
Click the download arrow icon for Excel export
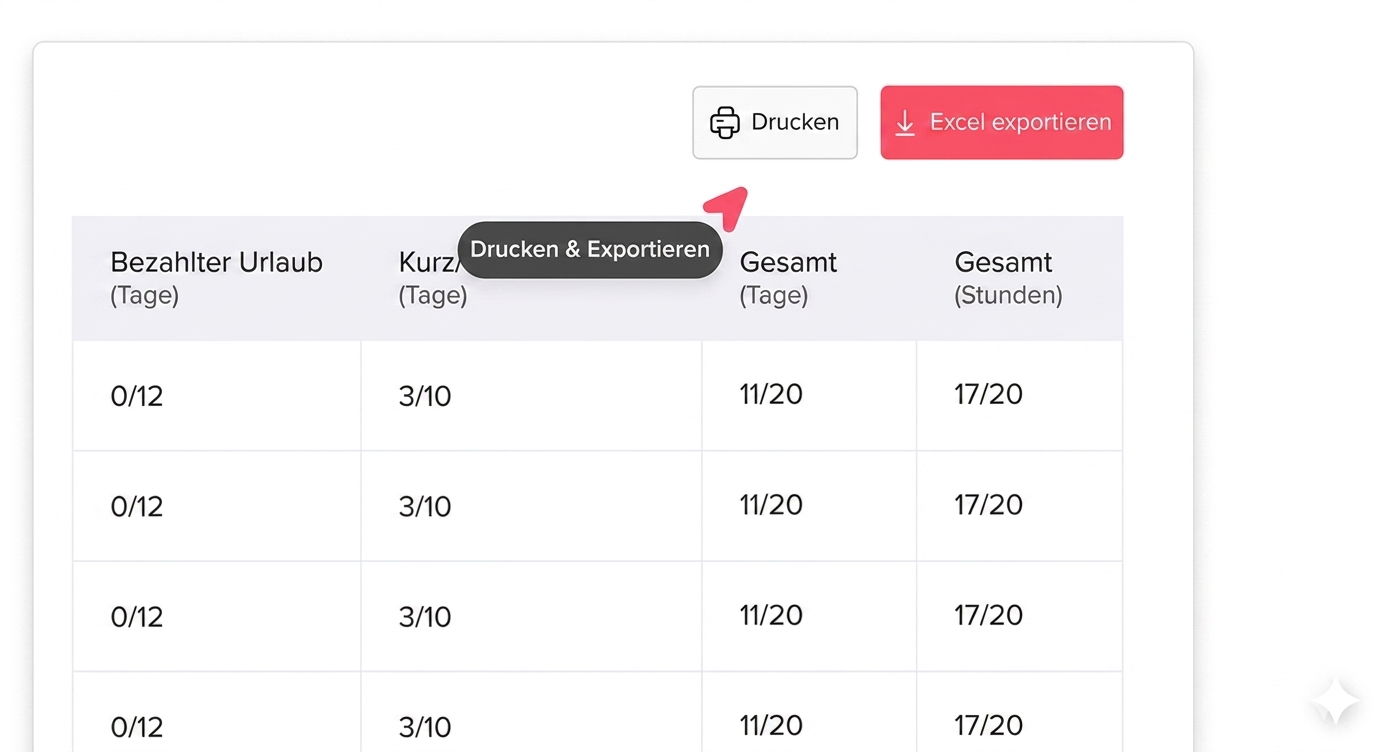point(905,123)
